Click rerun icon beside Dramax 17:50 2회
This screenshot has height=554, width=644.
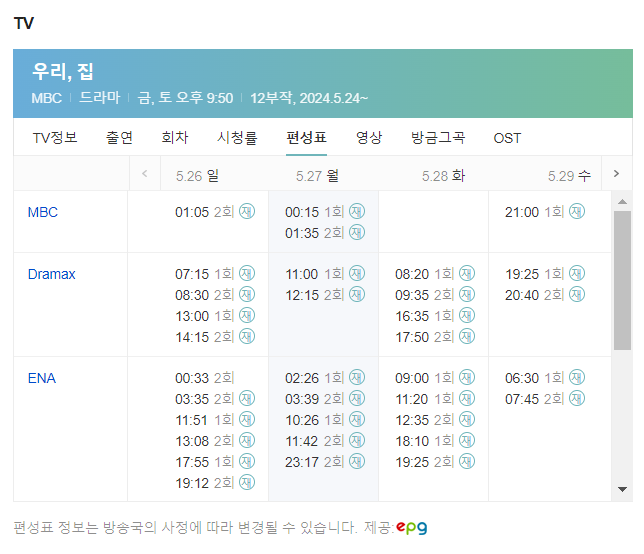(467, 336)
